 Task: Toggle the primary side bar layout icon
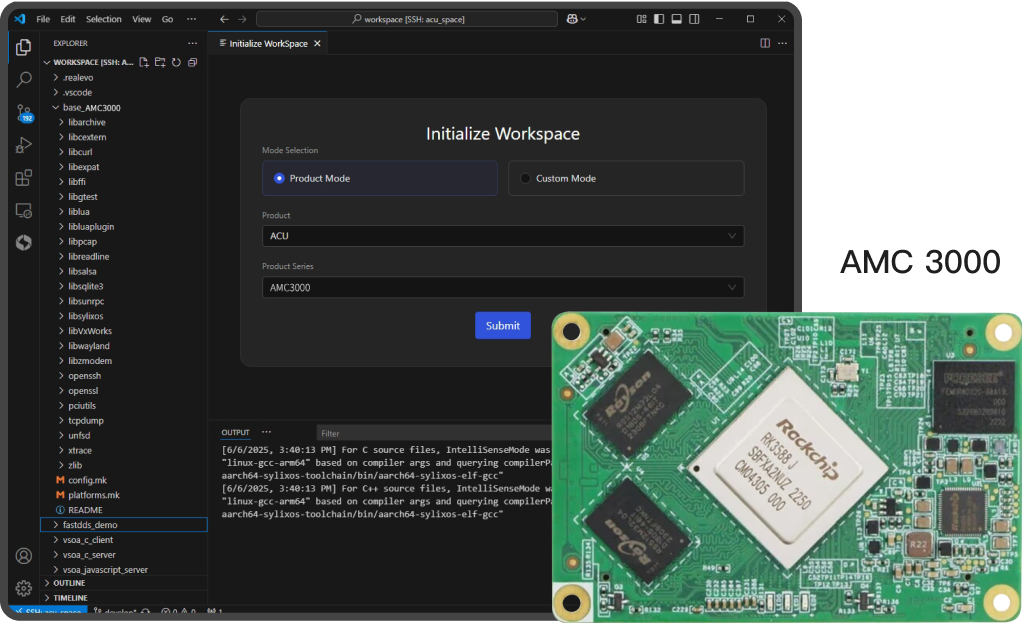659,19
